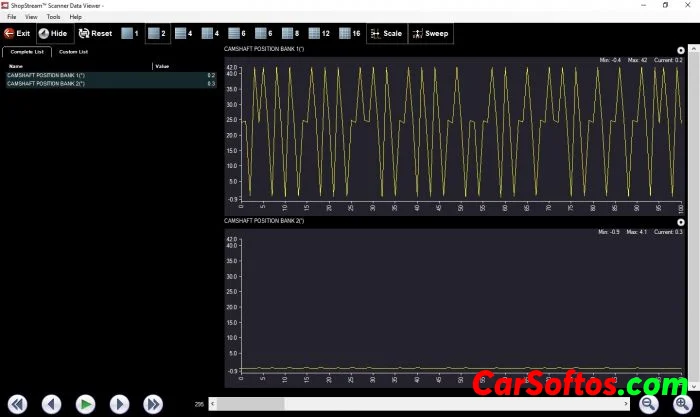
Task: Choose the 16 graph layout
Action: coord(350,33)
